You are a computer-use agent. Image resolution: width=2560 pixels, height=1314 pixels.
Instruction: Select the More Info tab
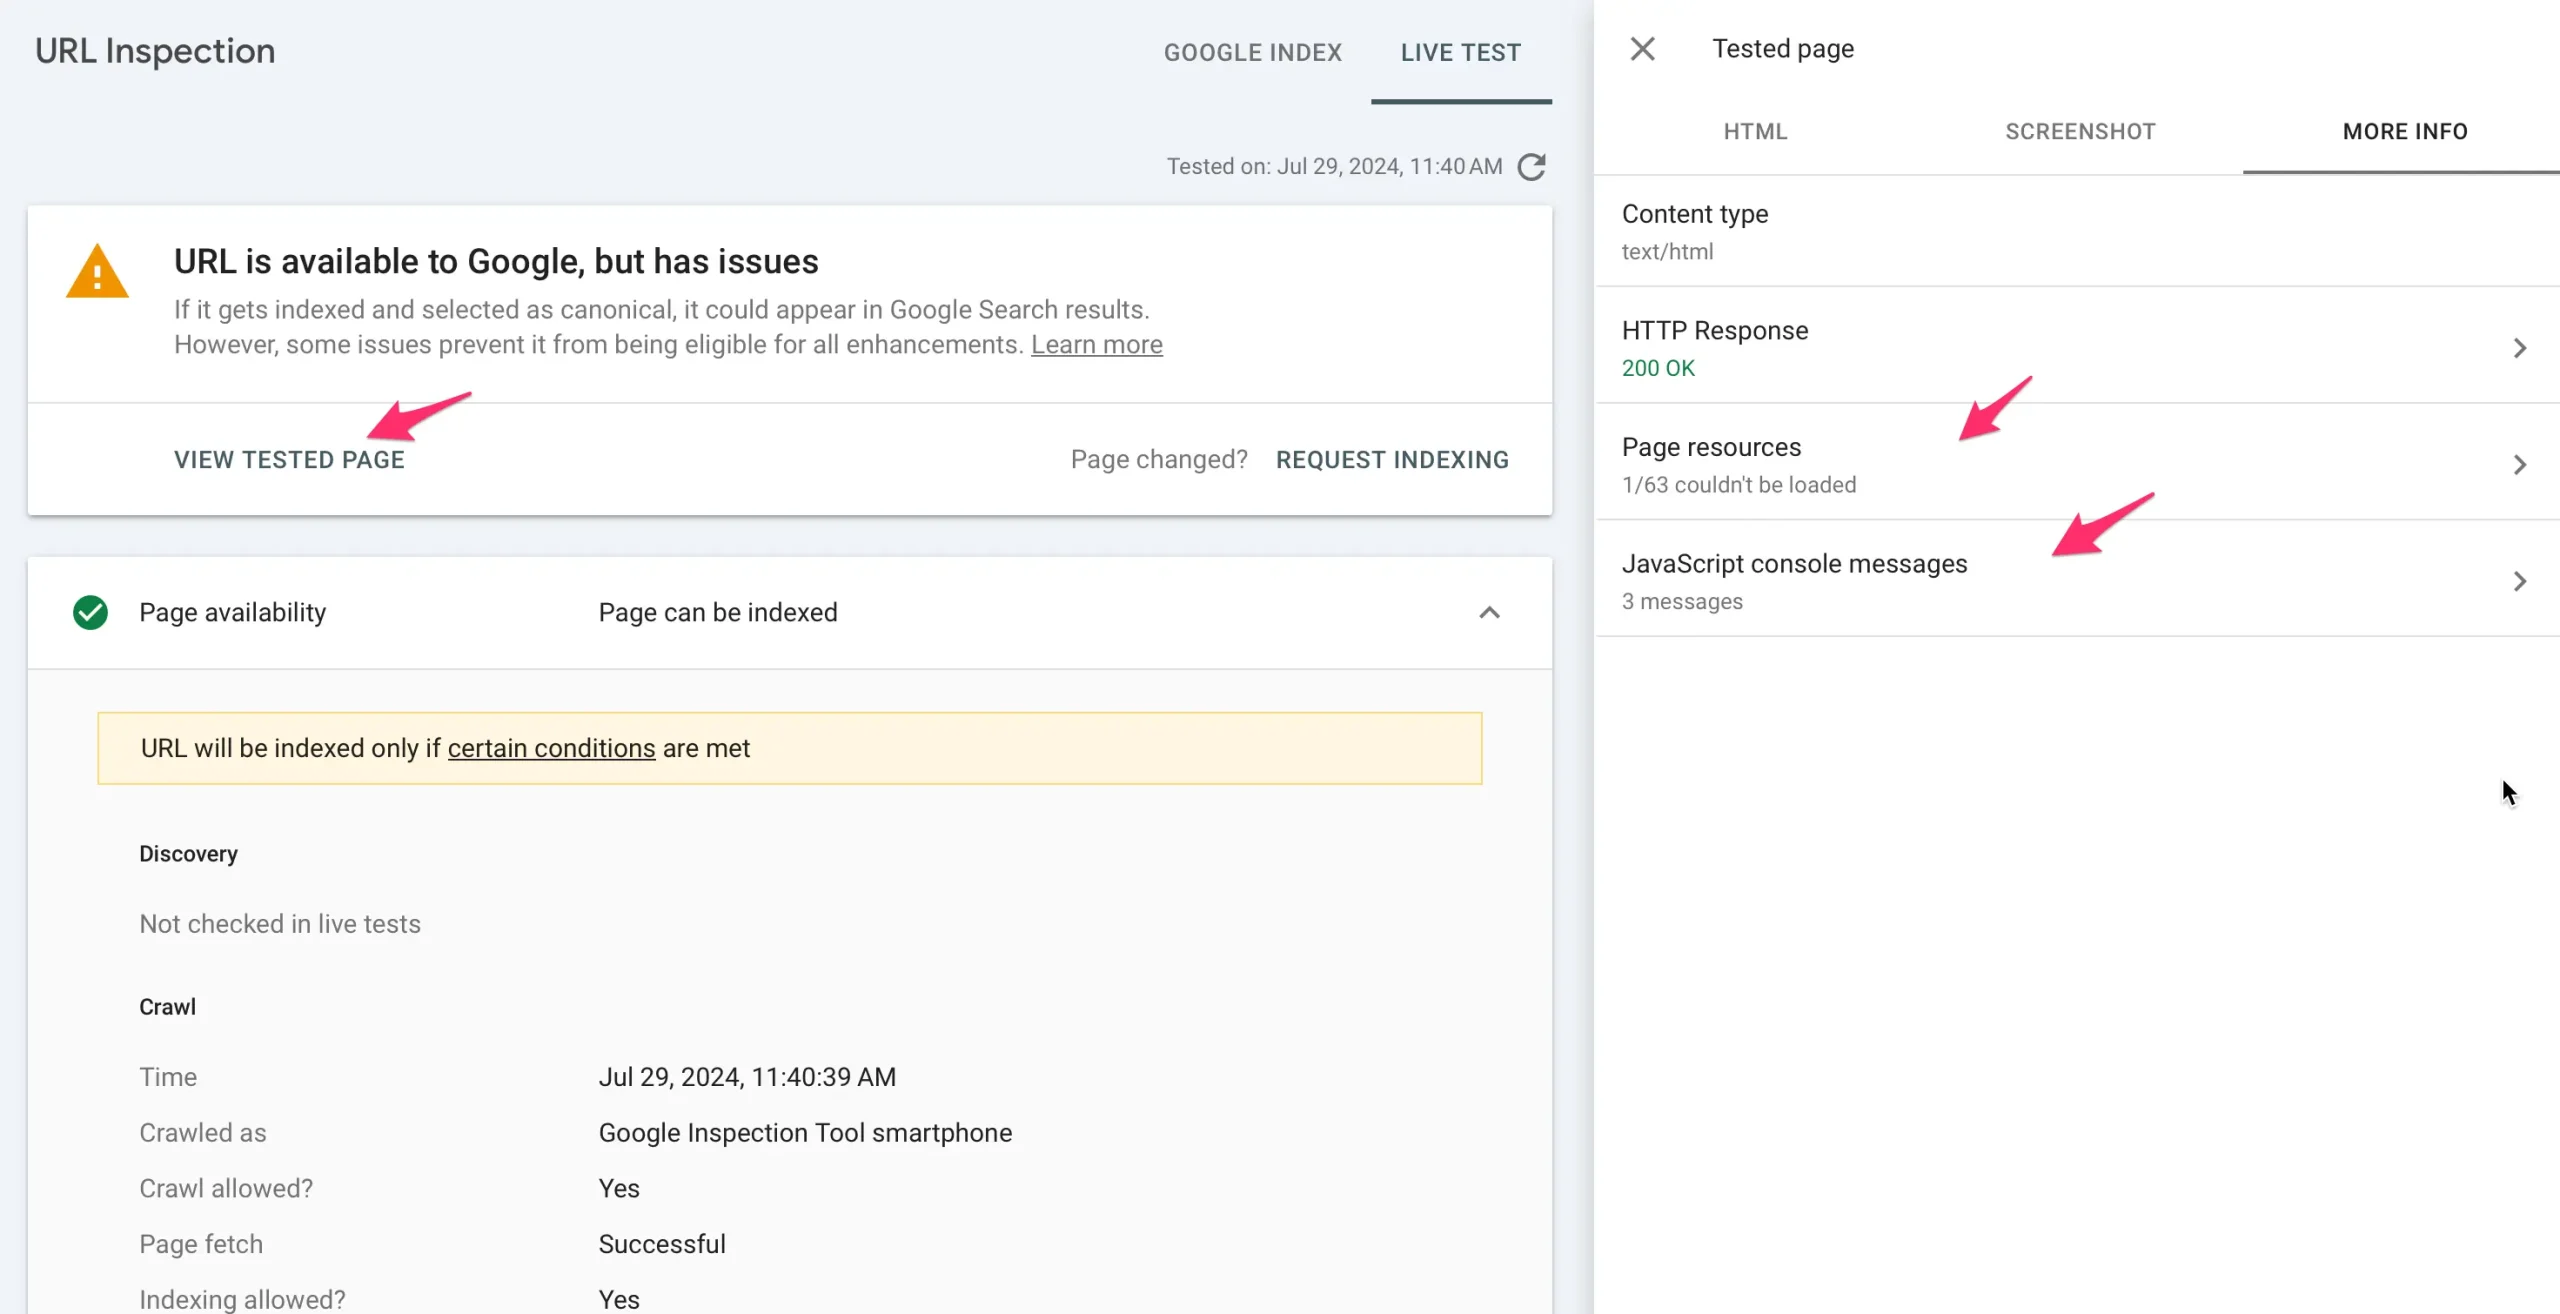[x=2404, y=131]
